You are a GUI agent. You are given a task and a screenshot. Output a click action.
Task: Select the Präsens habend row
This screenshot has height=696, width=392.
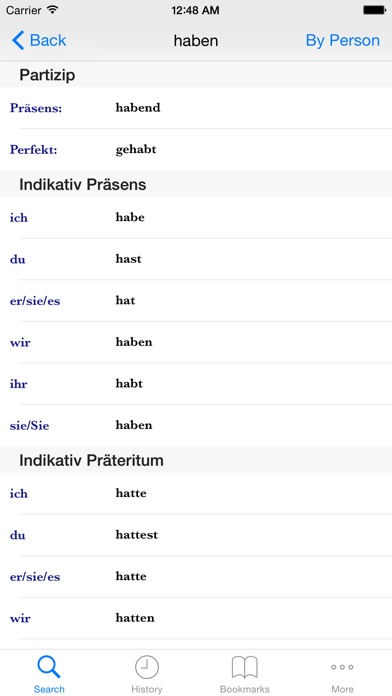tap(196, 108)
